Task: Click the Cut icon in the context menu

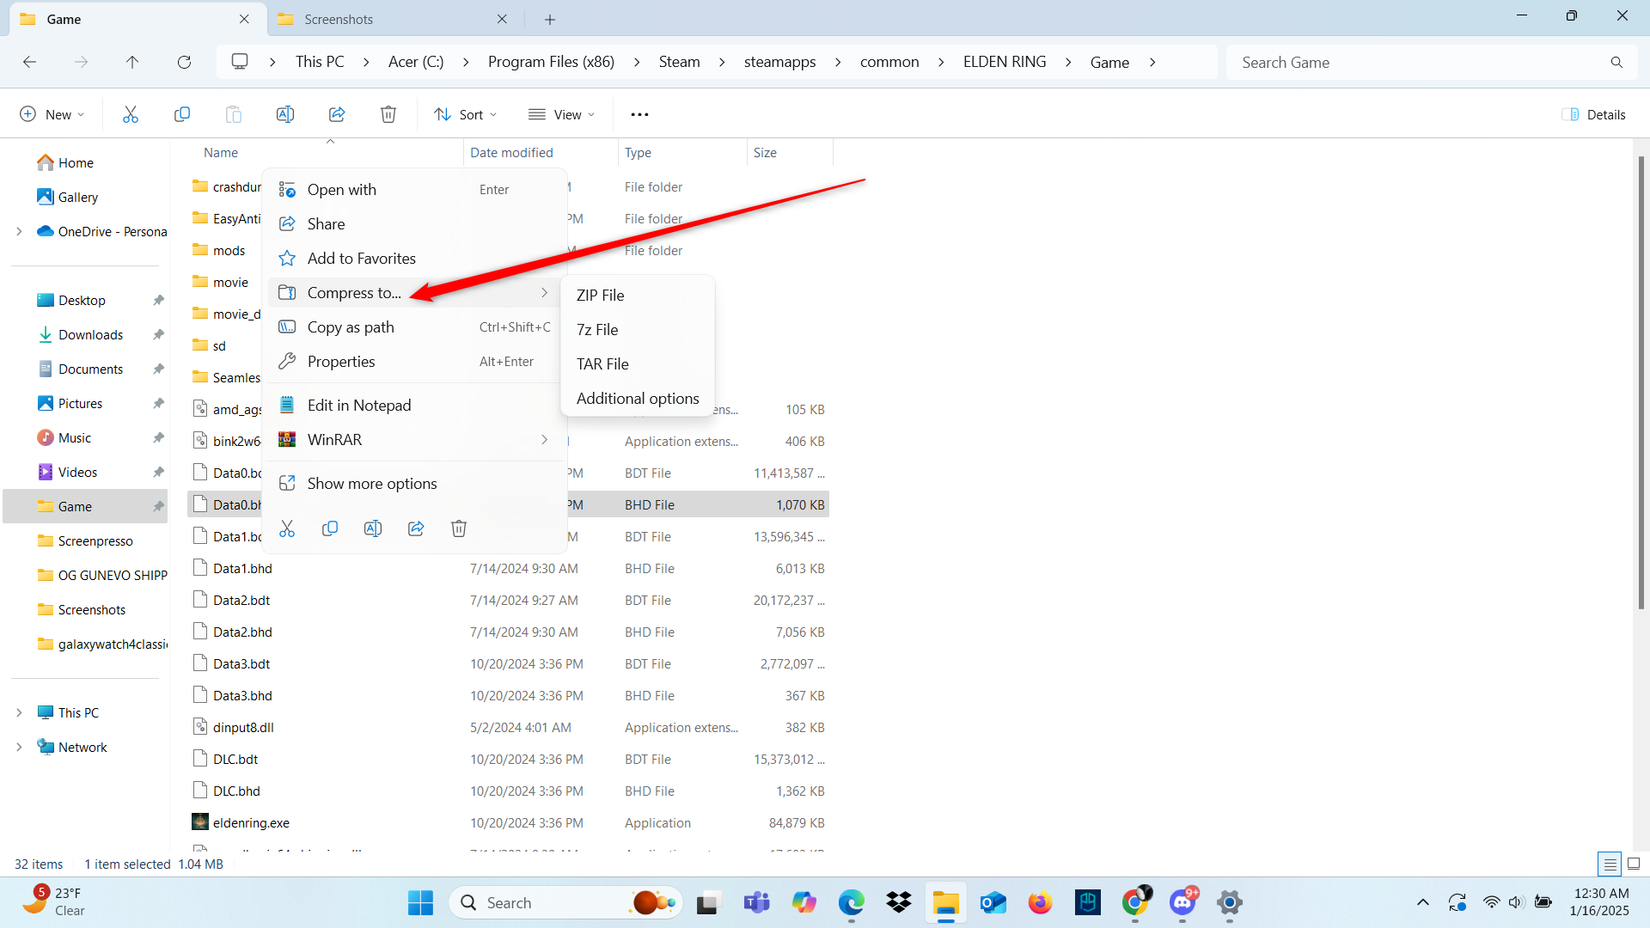Action: 287,528
